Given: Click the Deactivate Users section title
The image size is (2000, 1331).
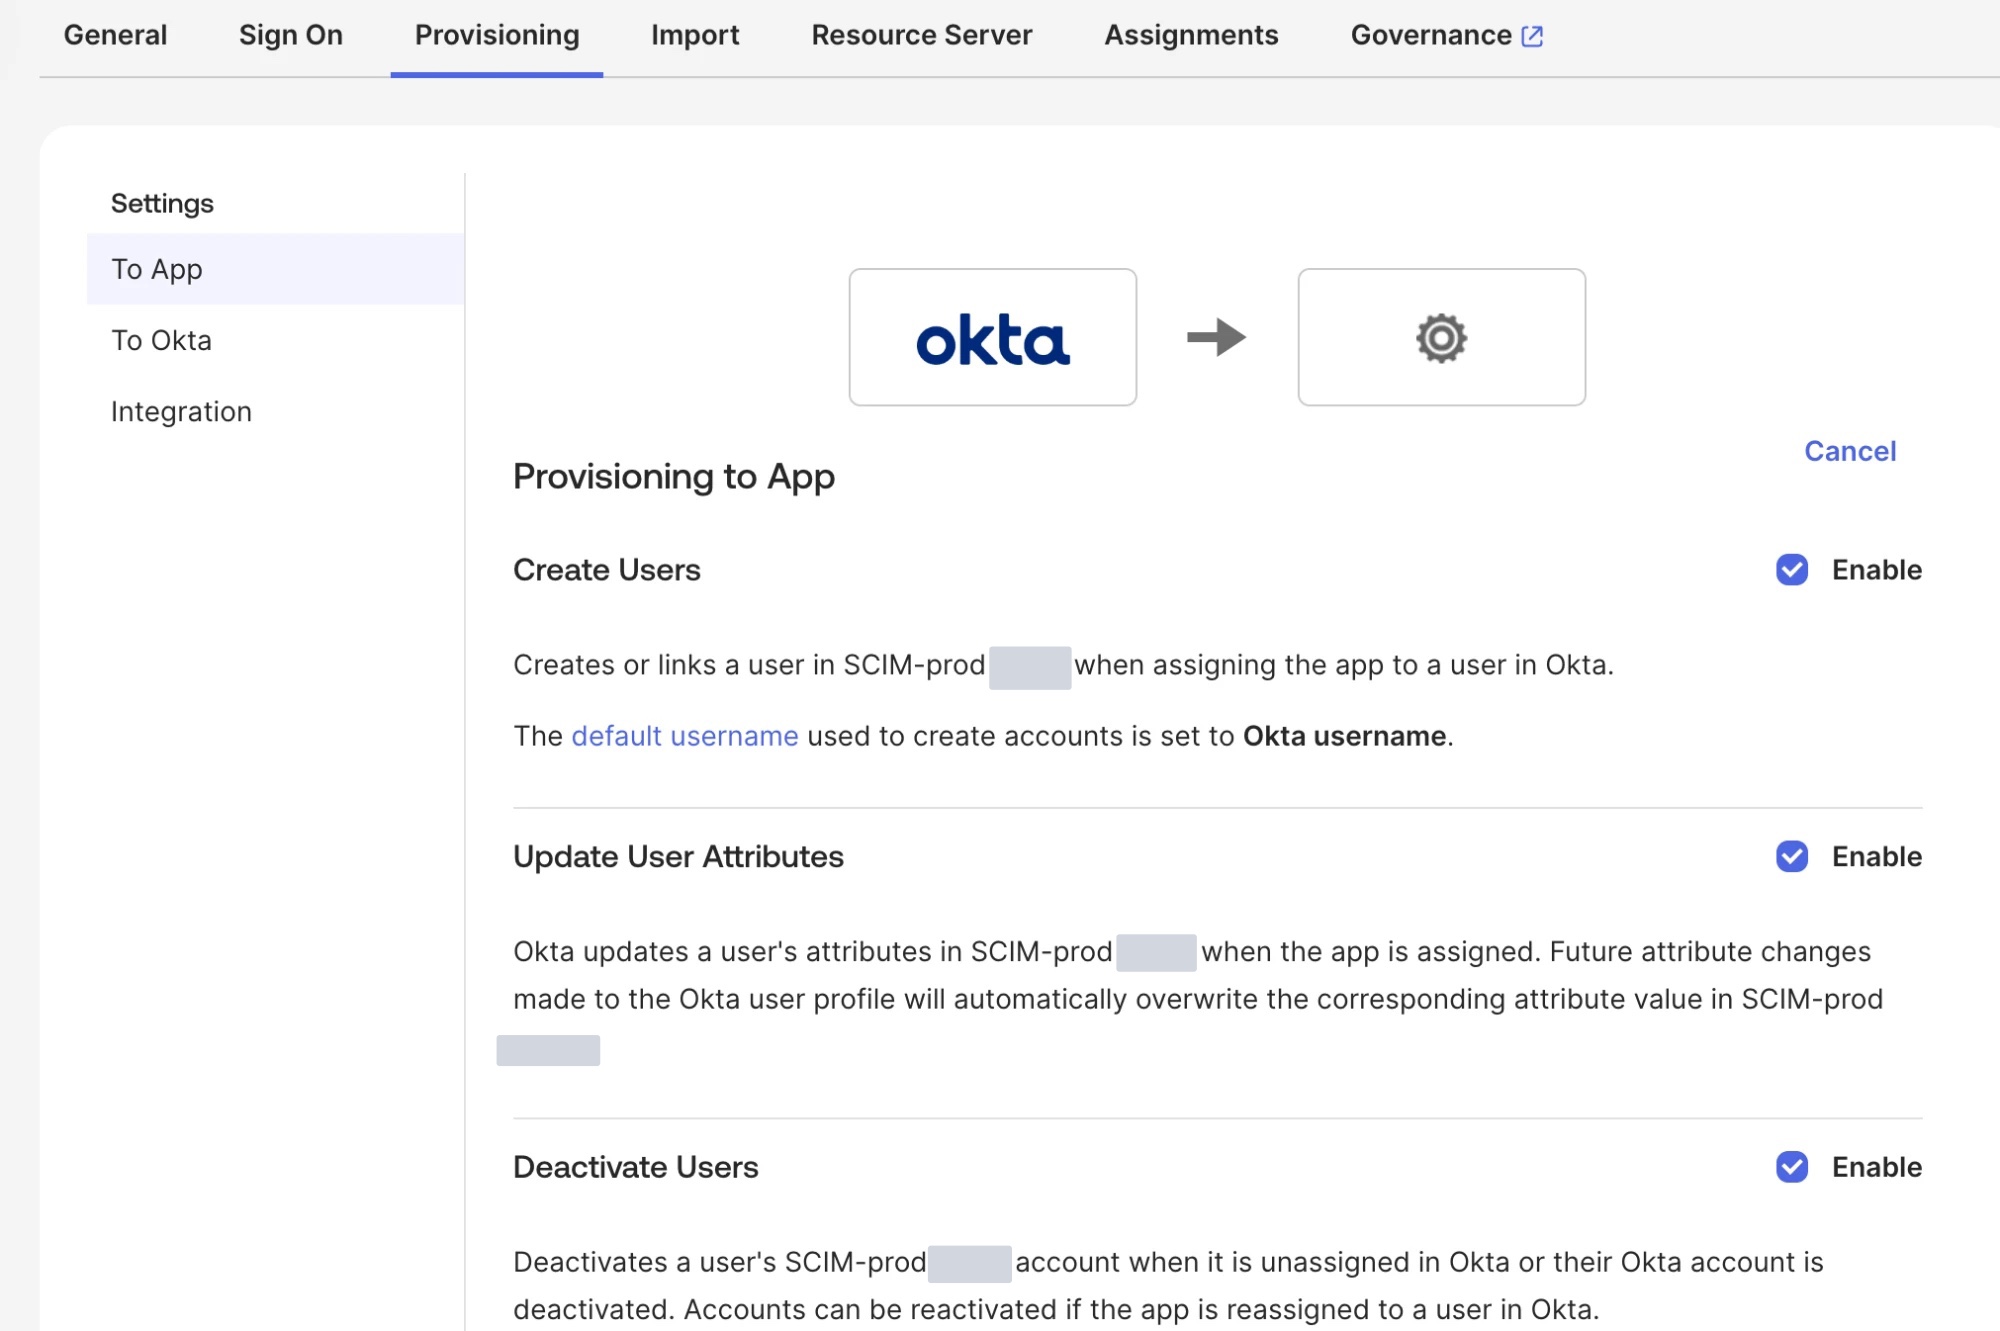Looking at the screenshot, I should (x=635, y=1167).
